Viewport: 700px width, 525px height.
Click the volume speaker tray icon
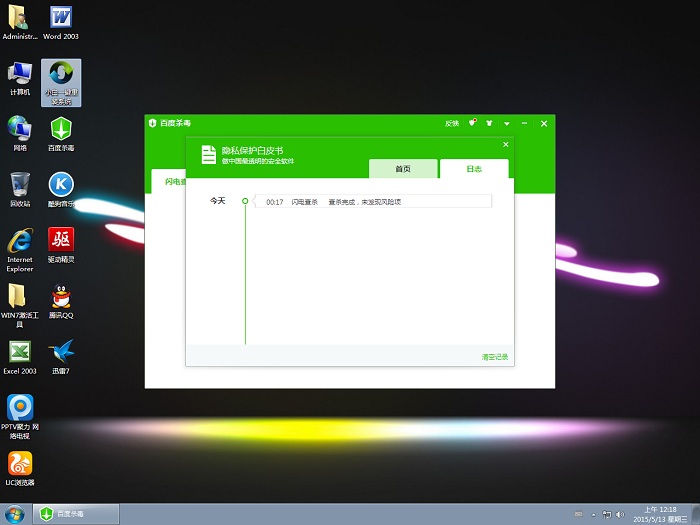(x=621, y=514)
